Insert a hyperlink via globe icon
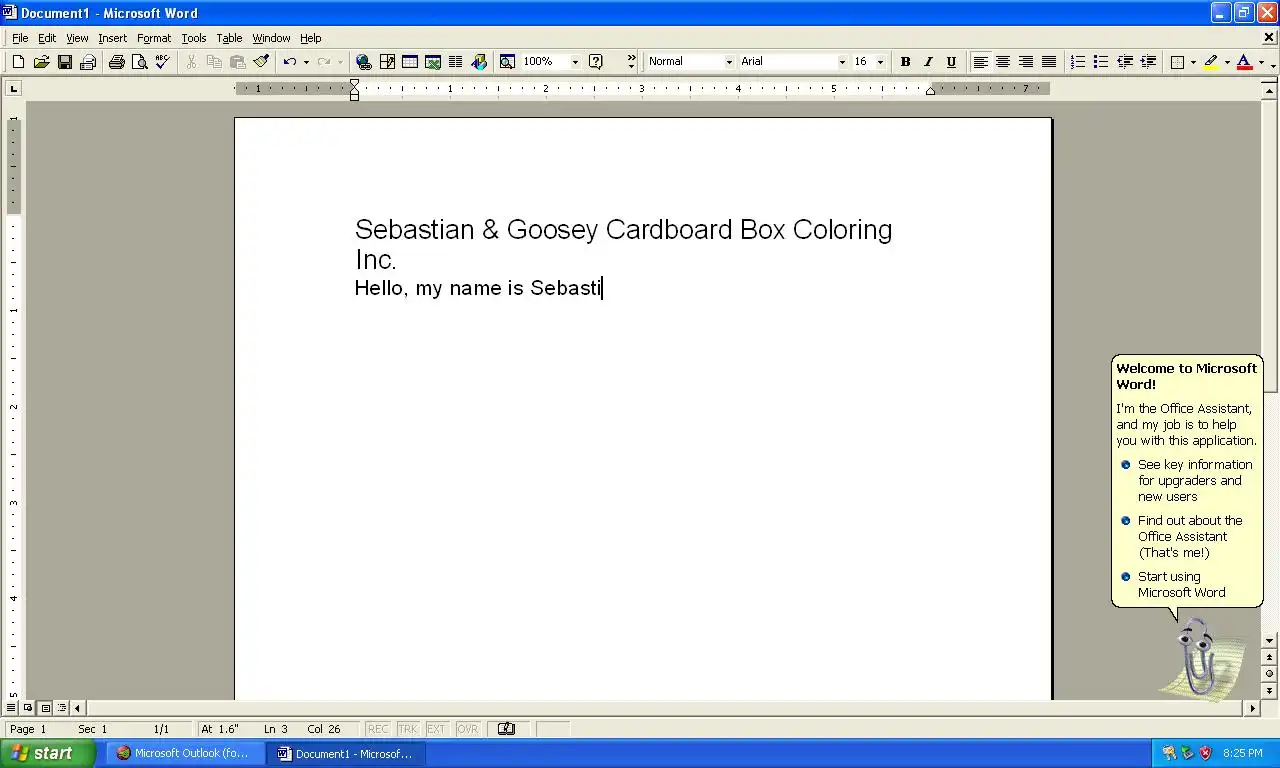The height and width of the screenshot is (768, 1280). point(364,62)
